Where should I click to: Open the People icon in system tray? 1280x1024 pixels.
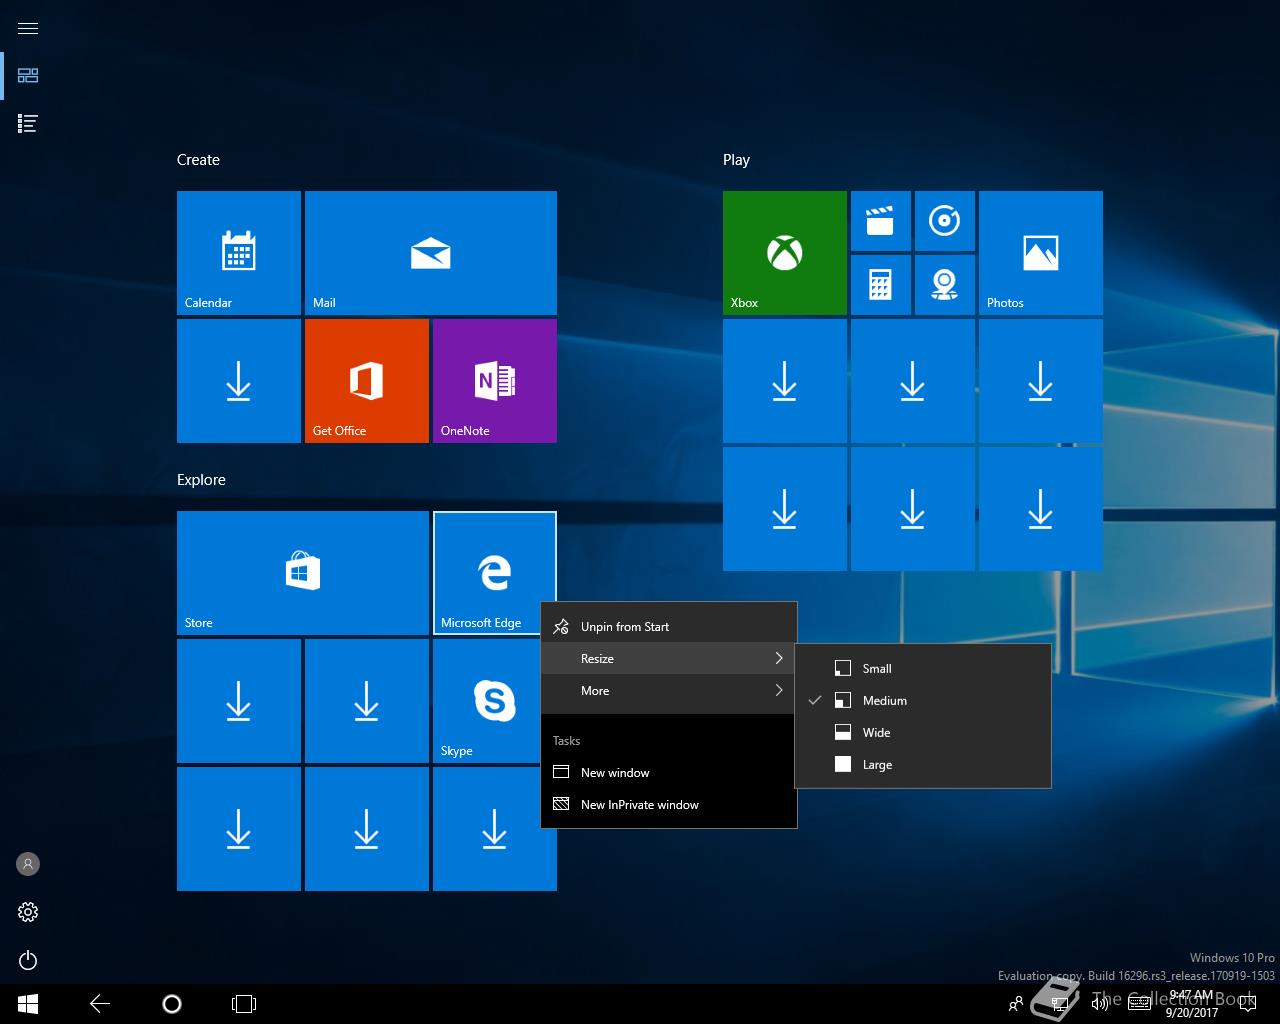[1016, 1004]
